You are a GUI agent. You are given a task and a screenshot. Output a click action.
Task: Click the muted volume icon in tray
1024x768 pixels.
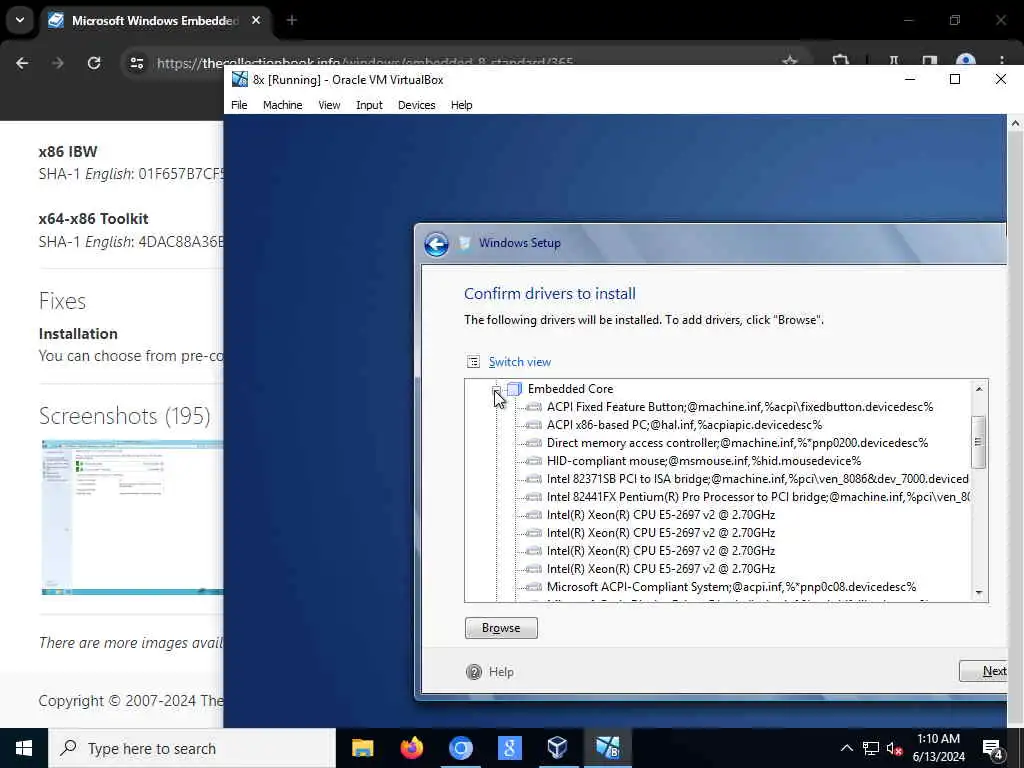click(894, 748)
